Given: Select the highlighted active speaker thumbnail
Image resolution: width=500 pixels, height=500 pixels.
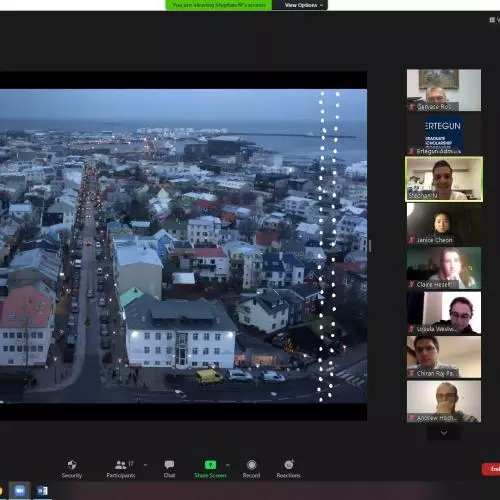Looking at the screenshot, I should coord(444,179).
